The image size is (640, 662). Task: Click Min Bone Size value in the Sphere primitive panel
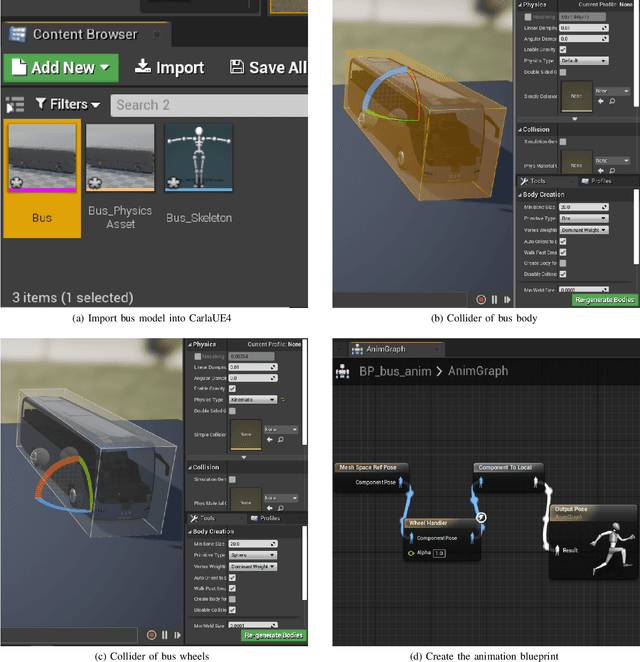tap(253, 544)
